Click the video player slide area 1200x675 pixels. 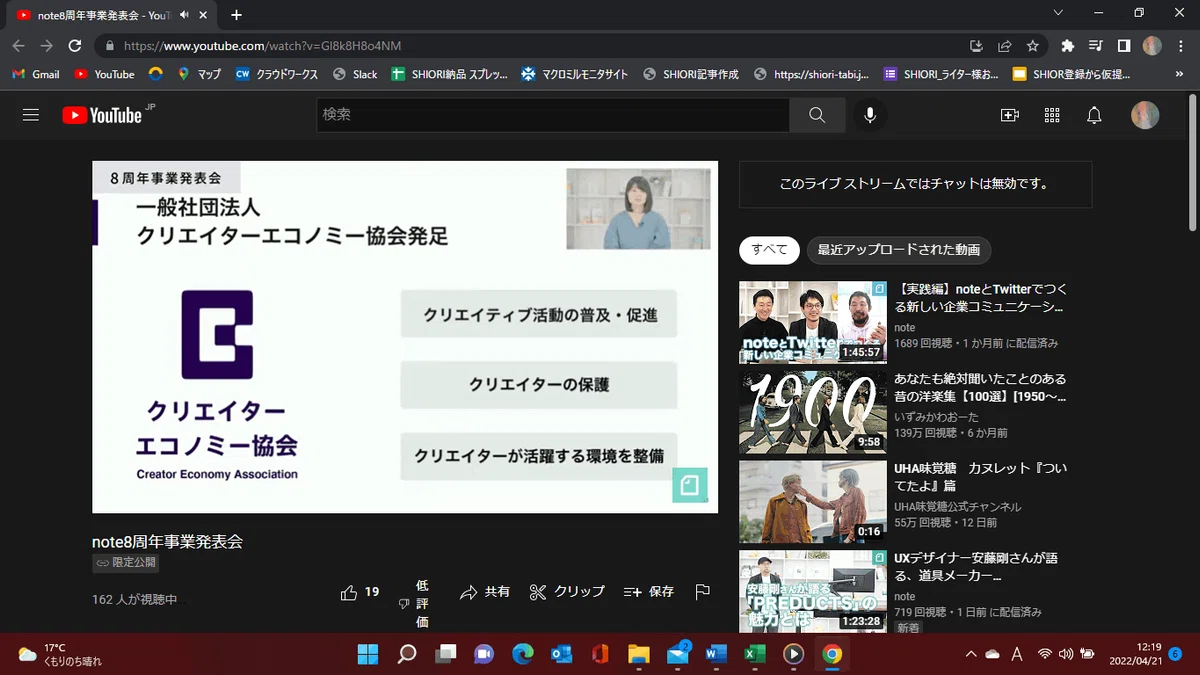click(405, 337)
